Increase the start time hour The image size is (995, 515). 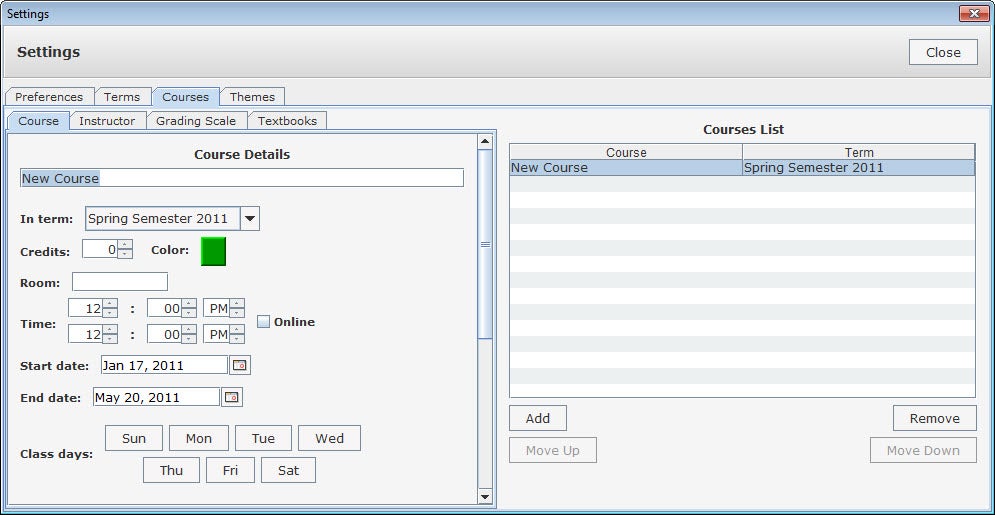pos(110,304)
